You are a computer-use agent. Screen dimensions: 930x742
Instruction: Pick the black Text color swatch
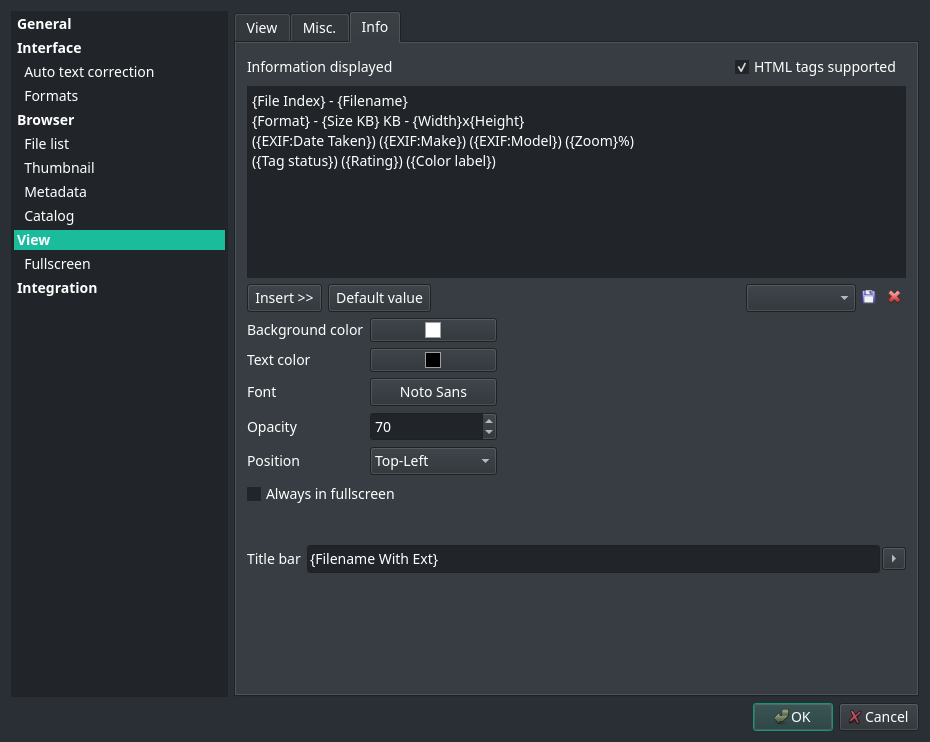coord(433,360)
